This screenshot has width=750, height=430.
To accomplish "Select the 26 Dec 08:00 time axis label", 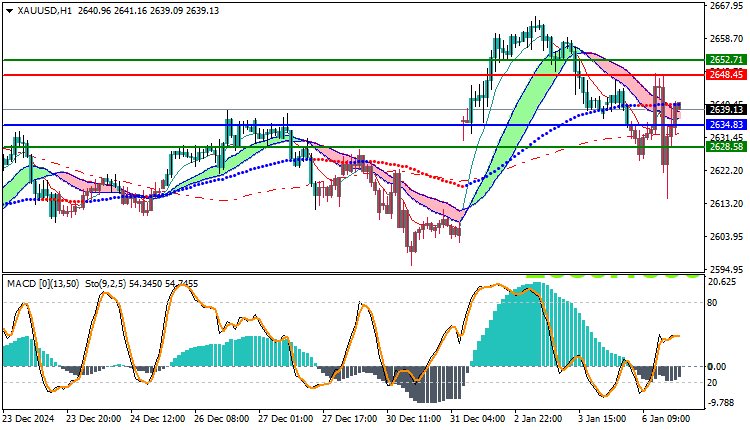I will tap(221, 419).
